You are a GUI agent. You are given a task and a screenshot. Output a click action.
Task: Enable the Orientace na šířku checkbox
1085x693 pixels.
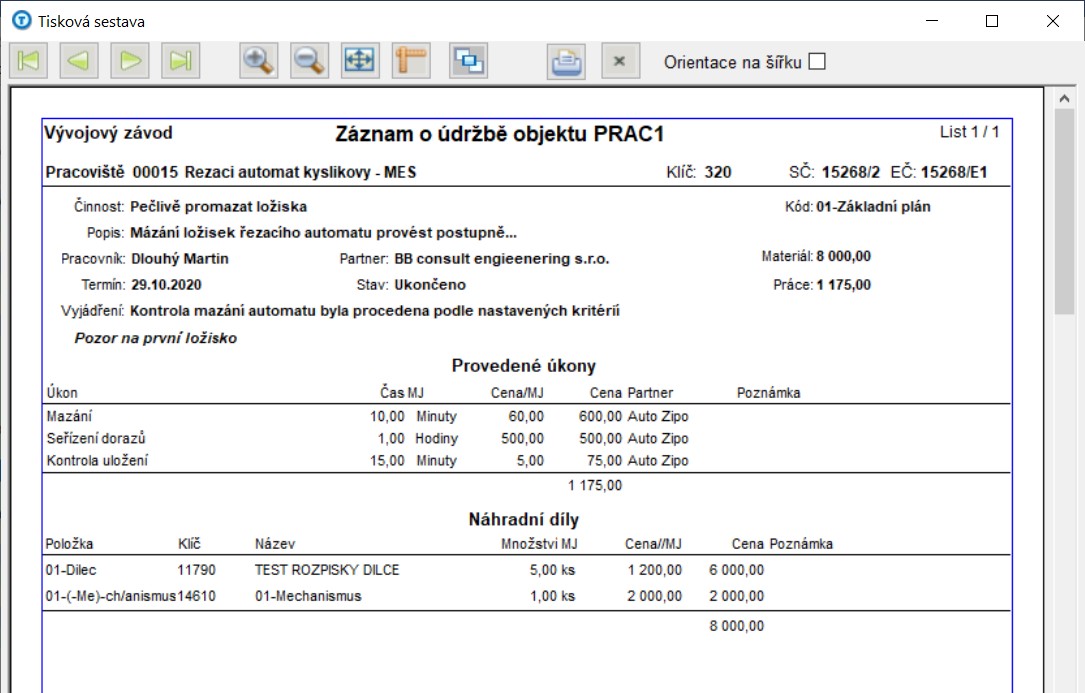click(x=817, y=62)
